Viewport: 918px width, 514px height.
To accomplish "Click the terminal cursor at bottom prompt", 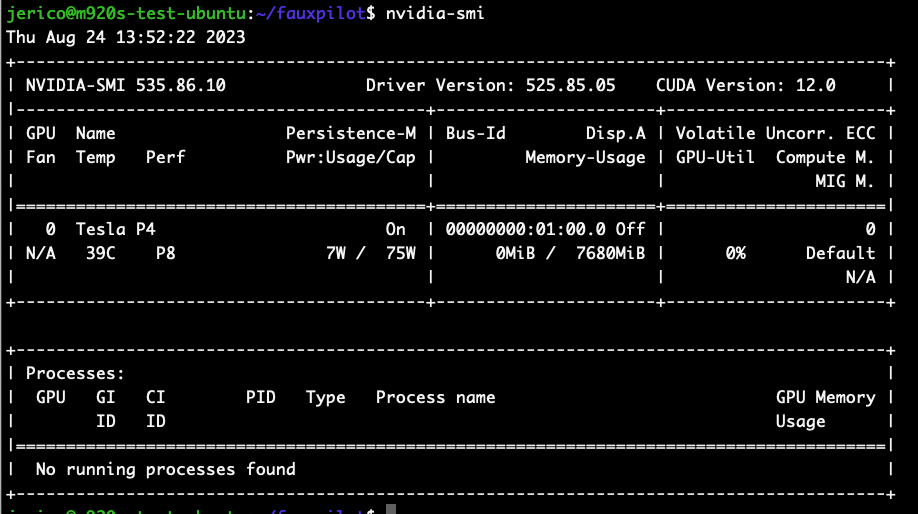I will click(x=391, y=511).
